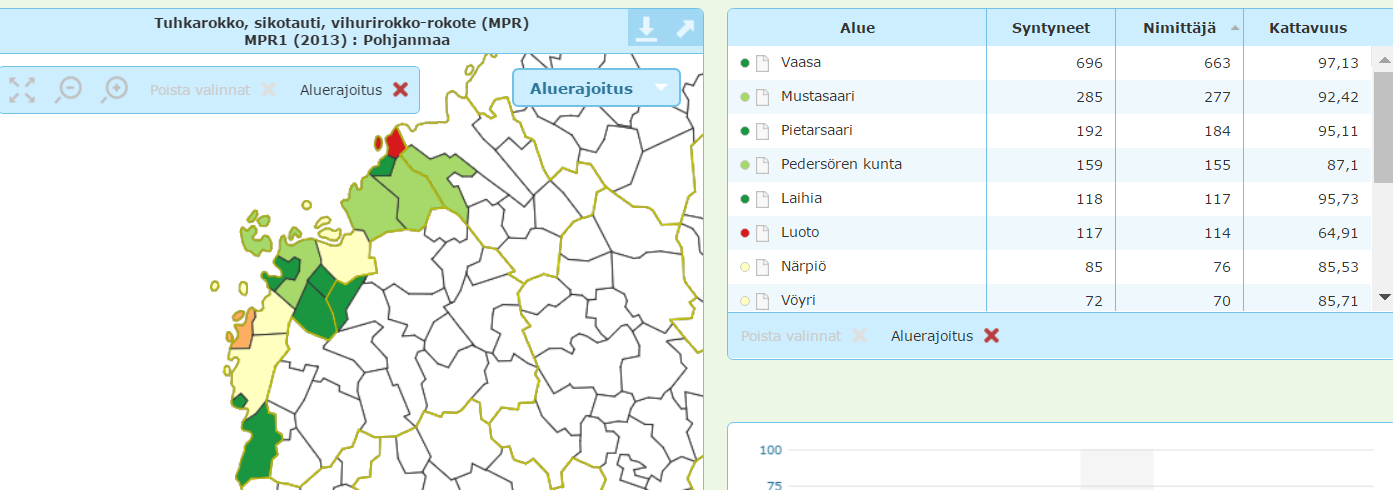Image resolution: width=1393 pixels, height=490 pixels.
Task: Expand map panel with diagonal arrow icon
Action: click(x=685, y=29)
